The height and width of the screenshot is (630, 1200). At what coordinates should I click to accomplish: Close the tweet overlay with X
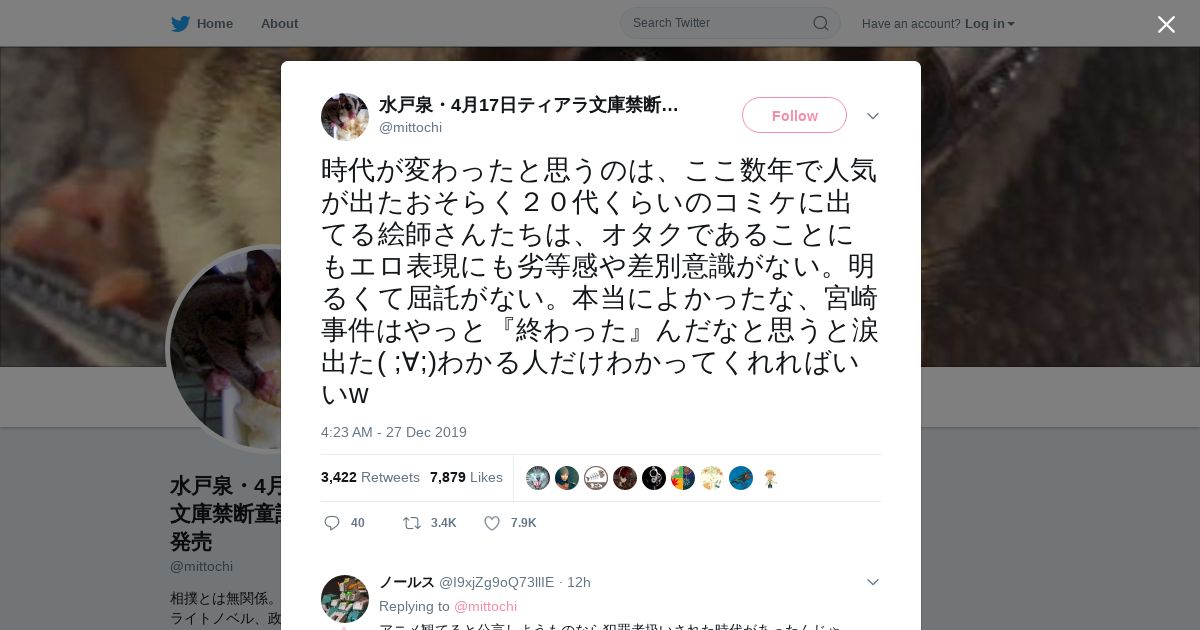pos(1166,24)
